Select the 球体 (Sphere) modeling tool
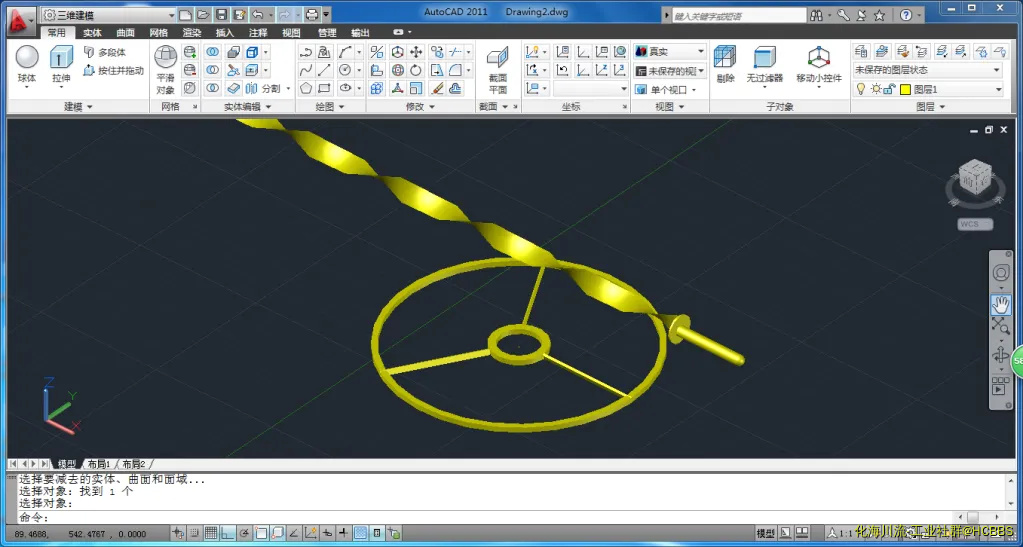1023x547 pixels. point(27,63)
